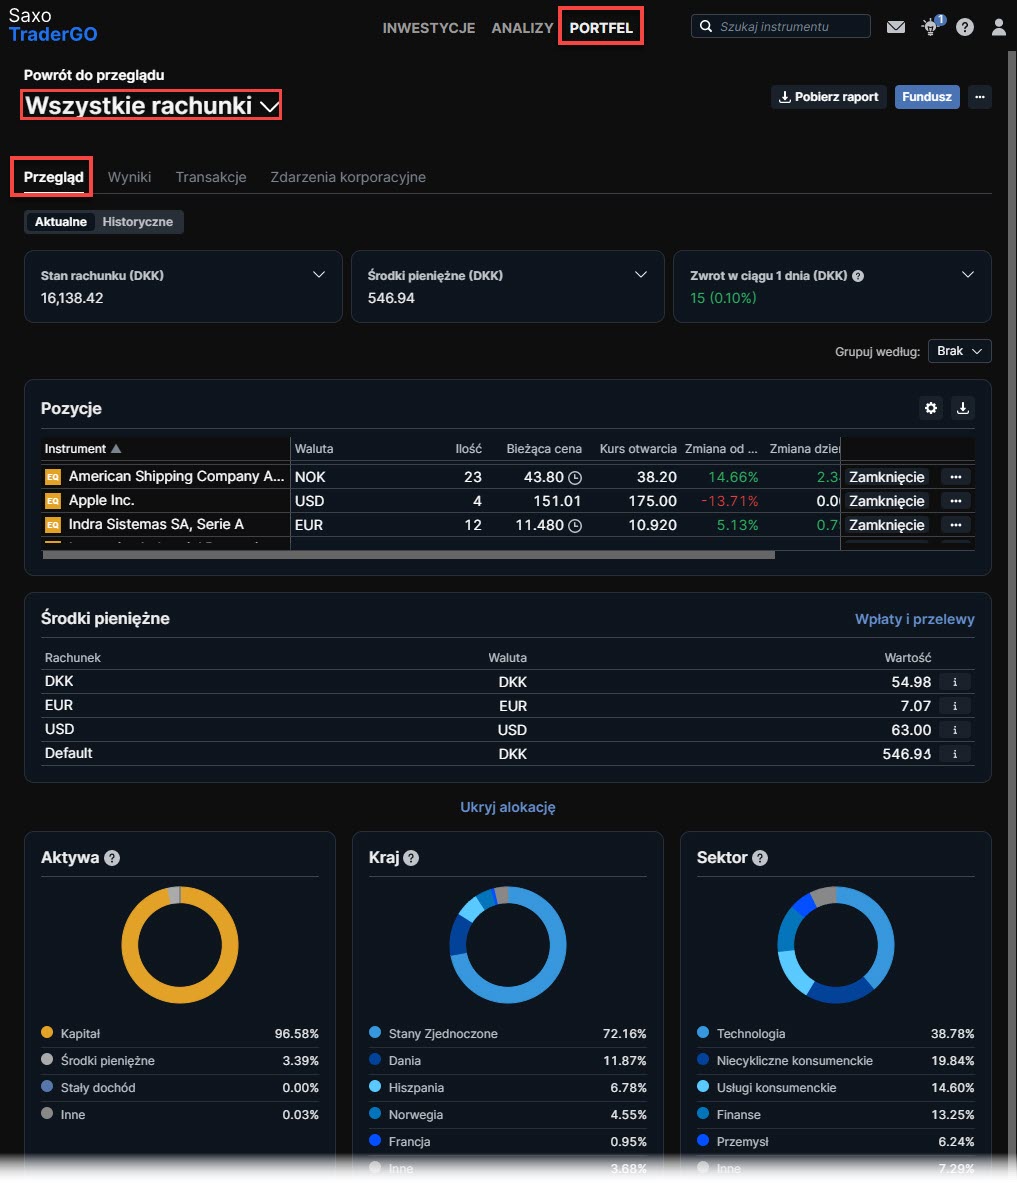The image size is (1017, 1183).
Task: Switch to the Transakcje tab
Action: [x=210, y=177]
